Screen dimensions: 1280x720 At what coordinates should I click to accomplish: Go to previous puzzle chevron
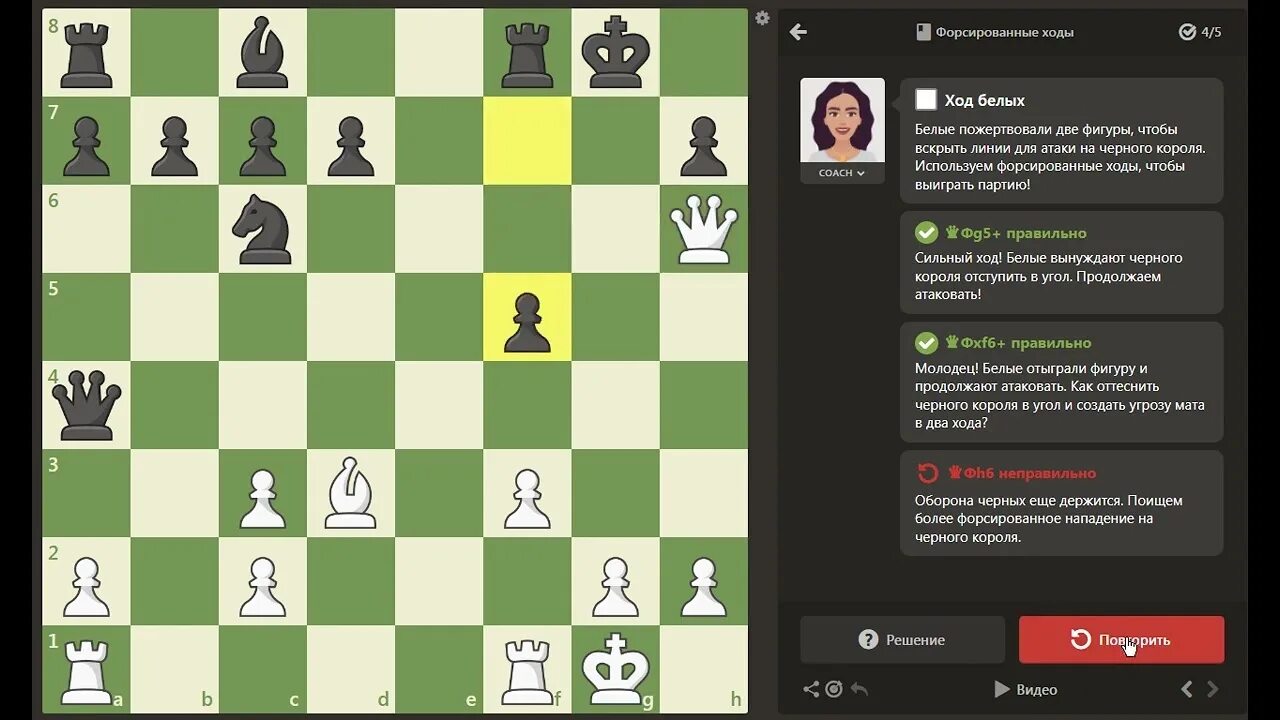click(x=1187, y=689)
